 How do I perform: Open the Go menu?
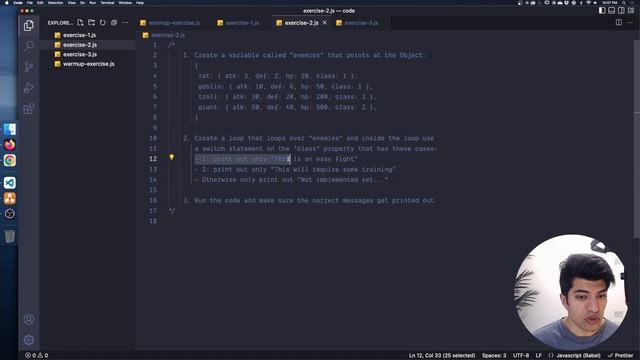[x=82, y=2]
